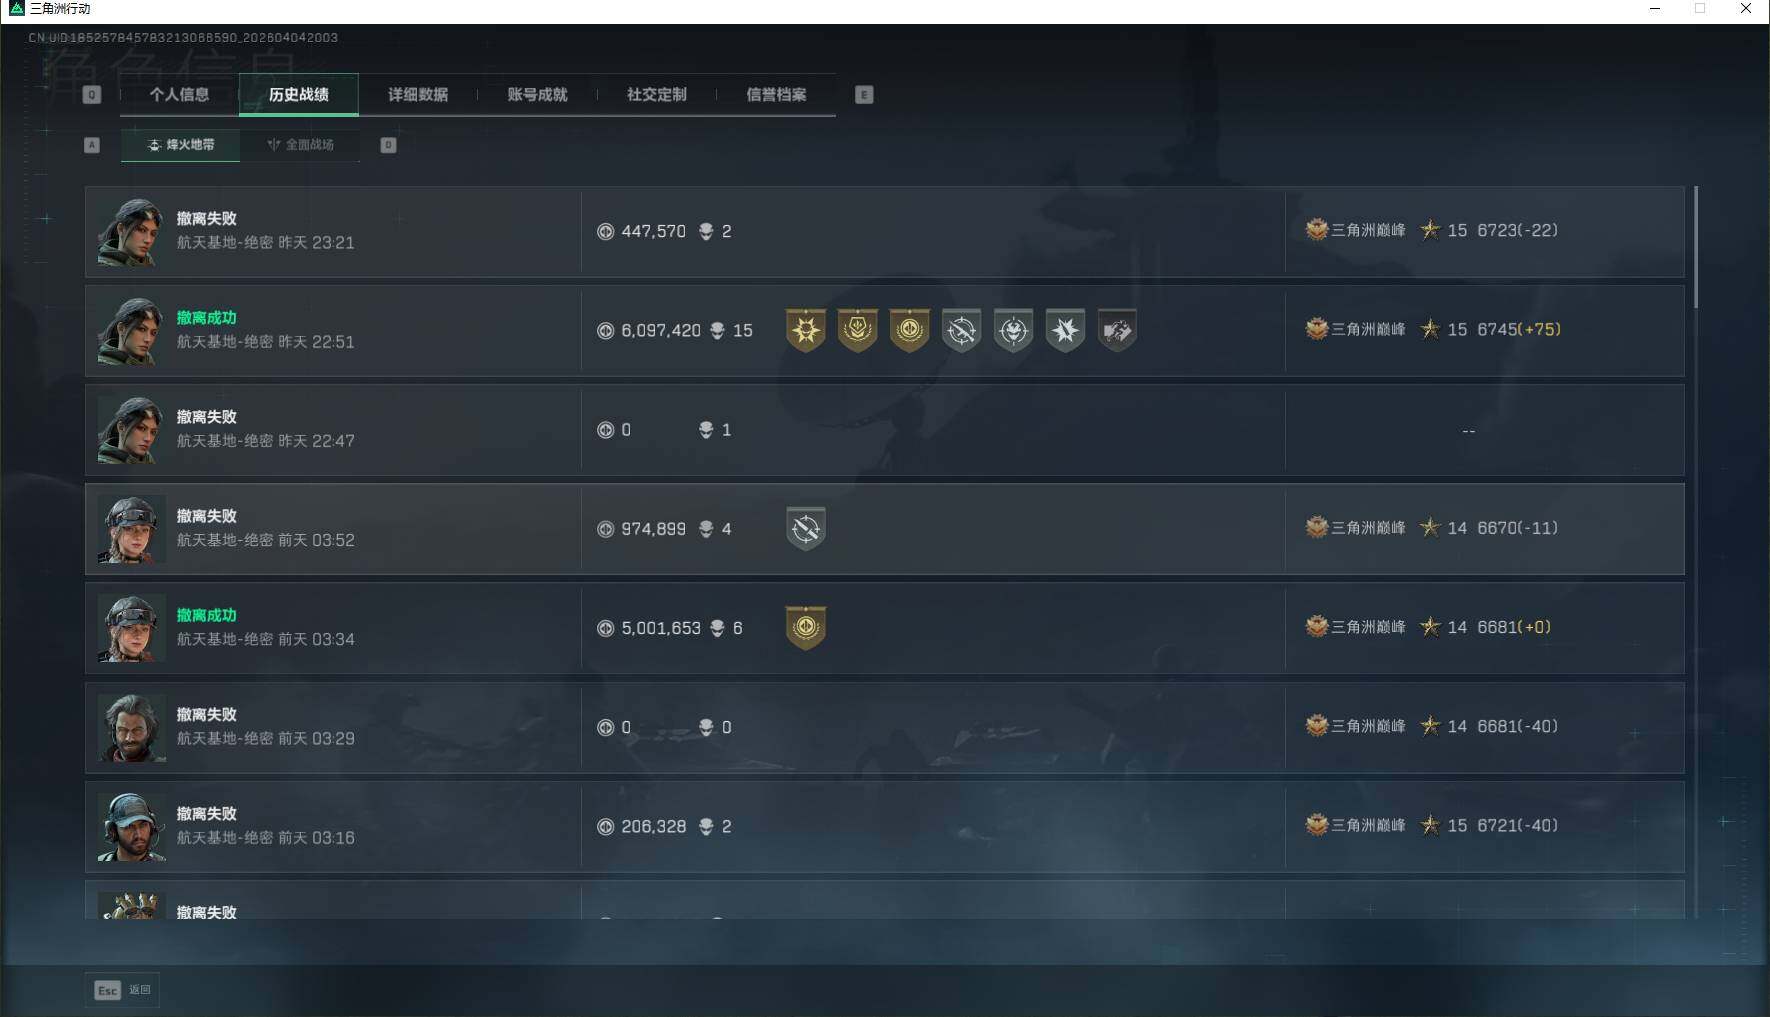Image resolution: width=1770 pixels, height=1017 pixels.
Task: Open the 个人信息 tab
Action: coord(179,95)
